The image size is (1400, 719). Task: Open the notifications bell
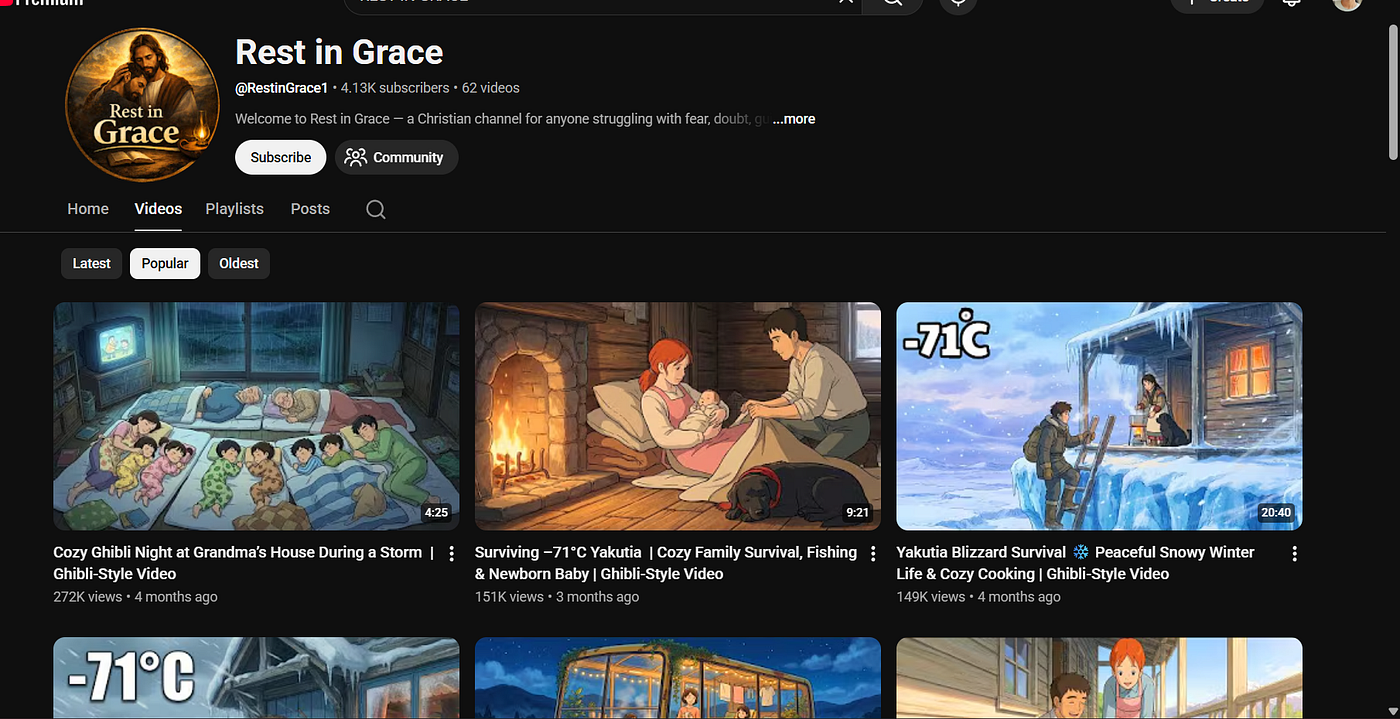click(x=1291, y=2)
